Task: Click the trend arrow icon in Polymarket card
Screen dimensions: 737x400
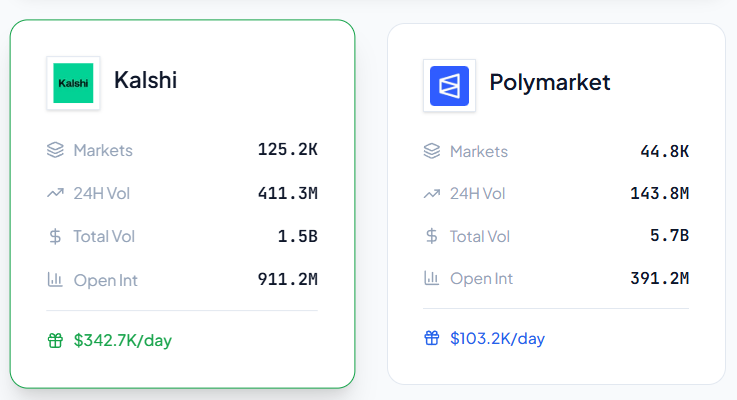Action: (x=431, y=194)
